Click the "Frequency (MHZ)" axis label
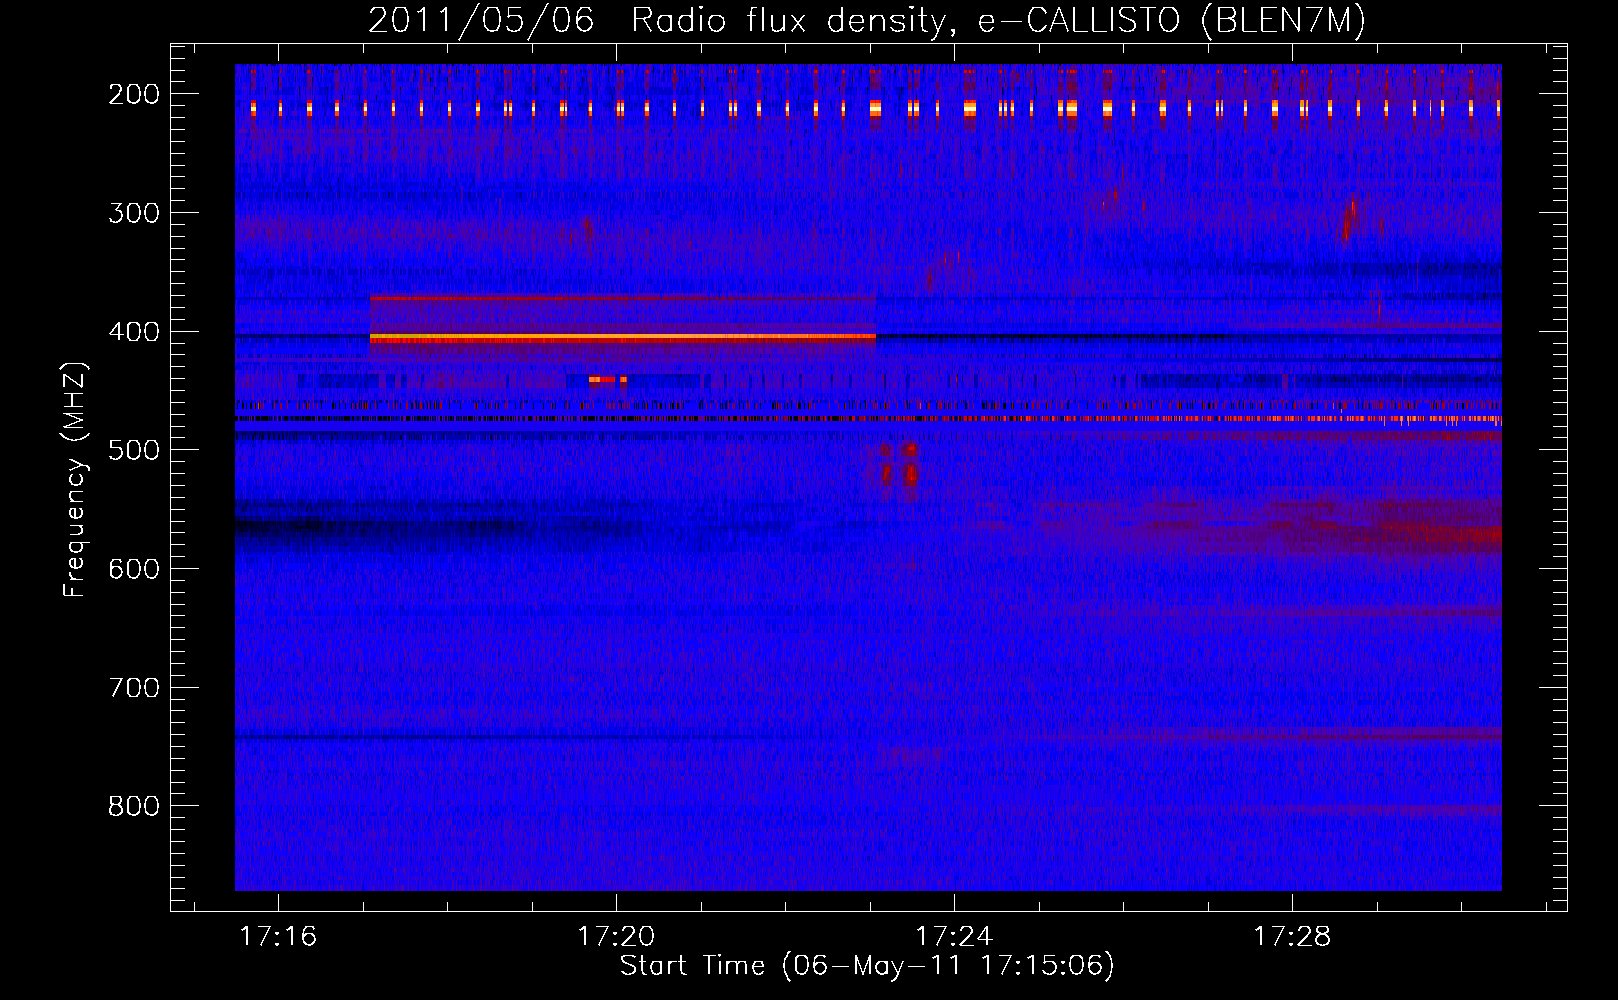This screenshot has height=1000, width=1618. tap(75, 480)
